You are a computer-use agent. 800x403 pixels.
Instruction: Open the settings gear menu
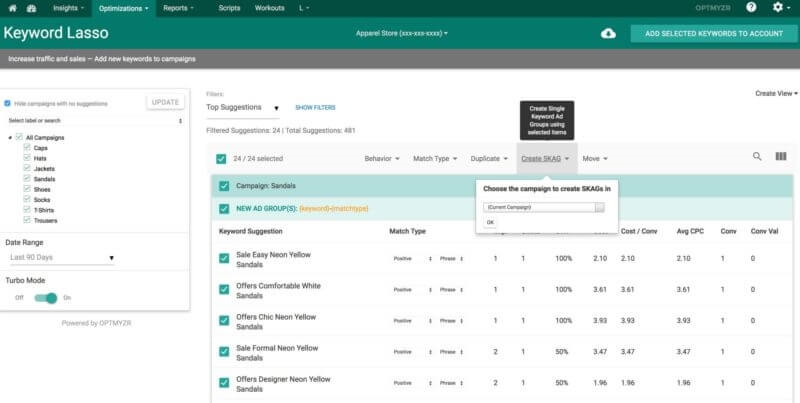[781, 7]
